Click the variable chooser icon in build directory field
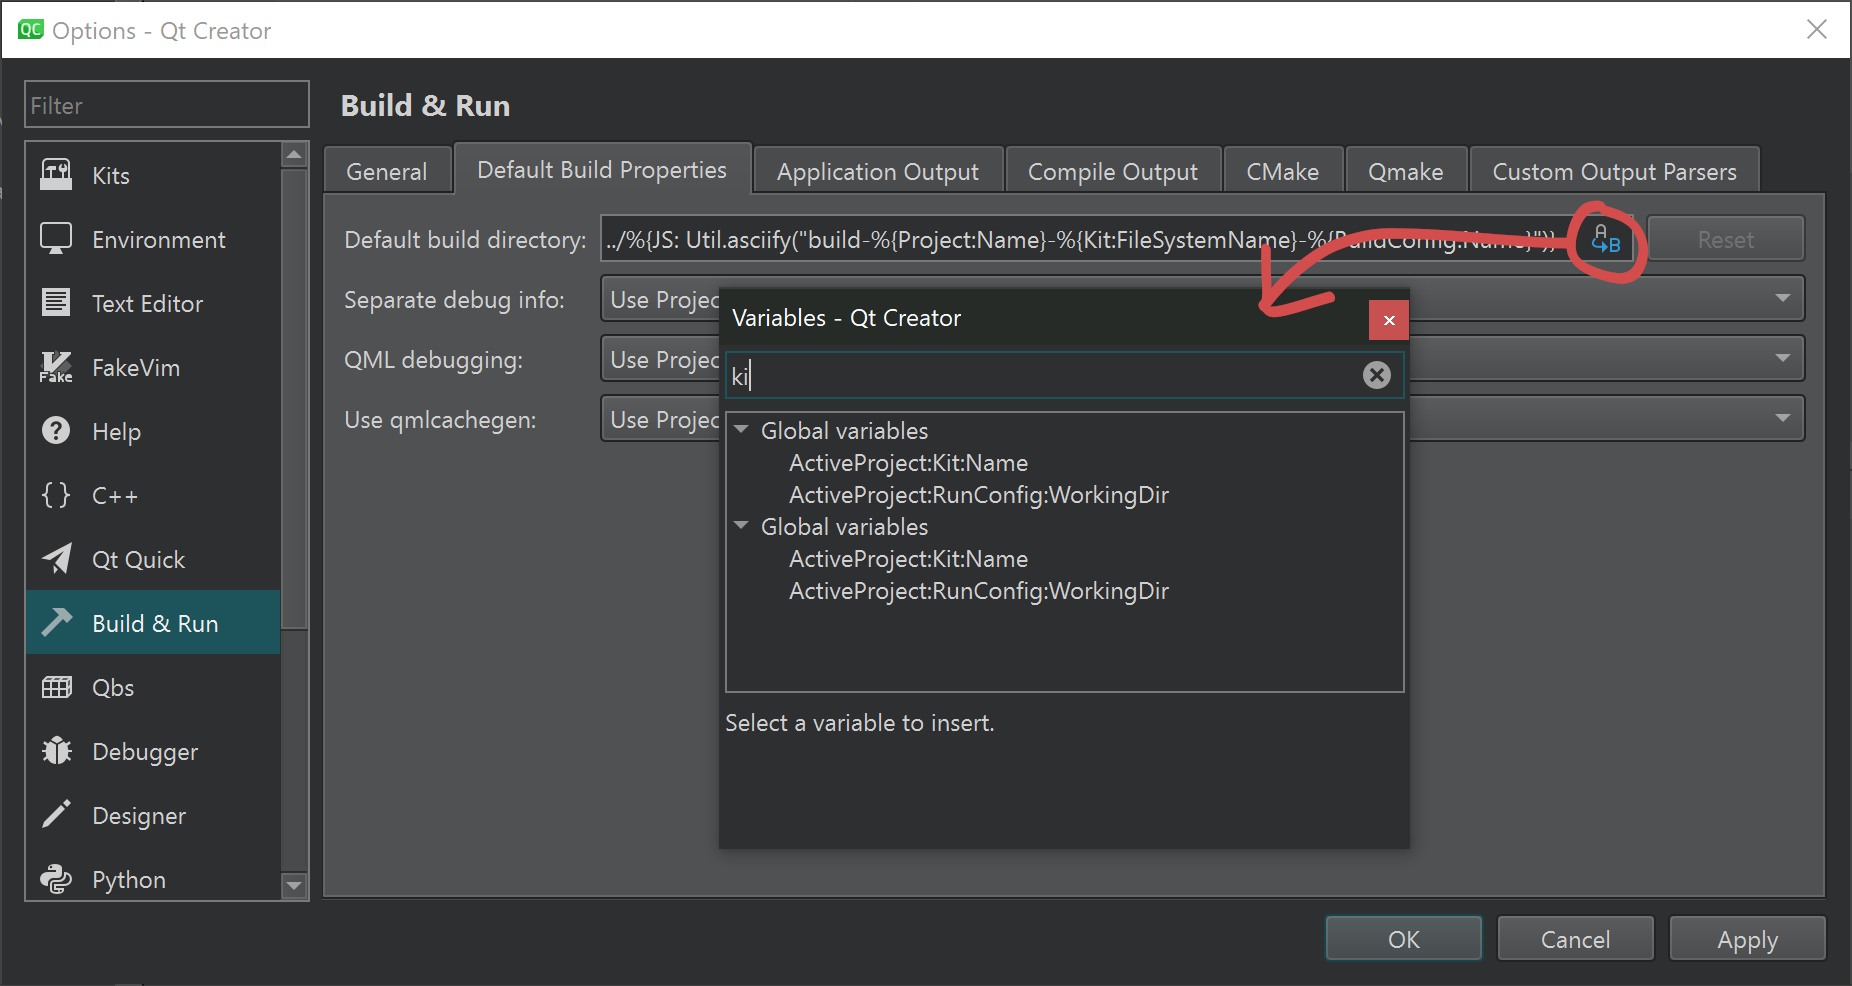 tap(1606, 240)
